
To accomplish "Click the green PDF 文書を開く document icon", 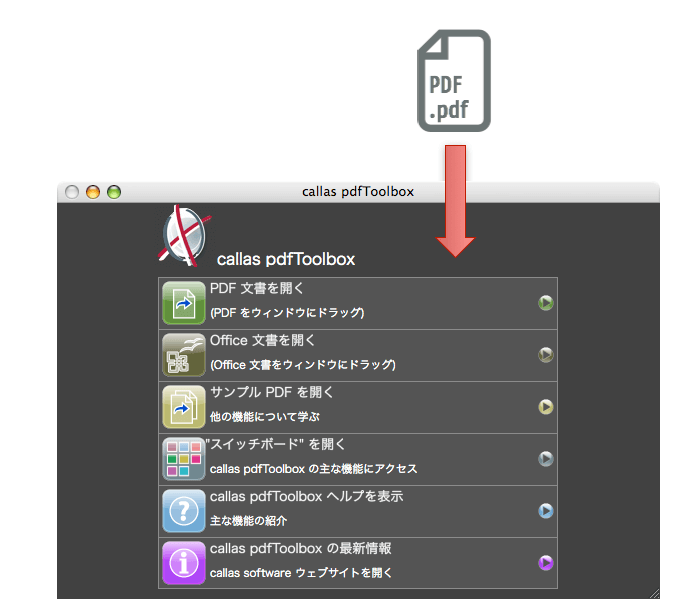I will pos(183,303).
